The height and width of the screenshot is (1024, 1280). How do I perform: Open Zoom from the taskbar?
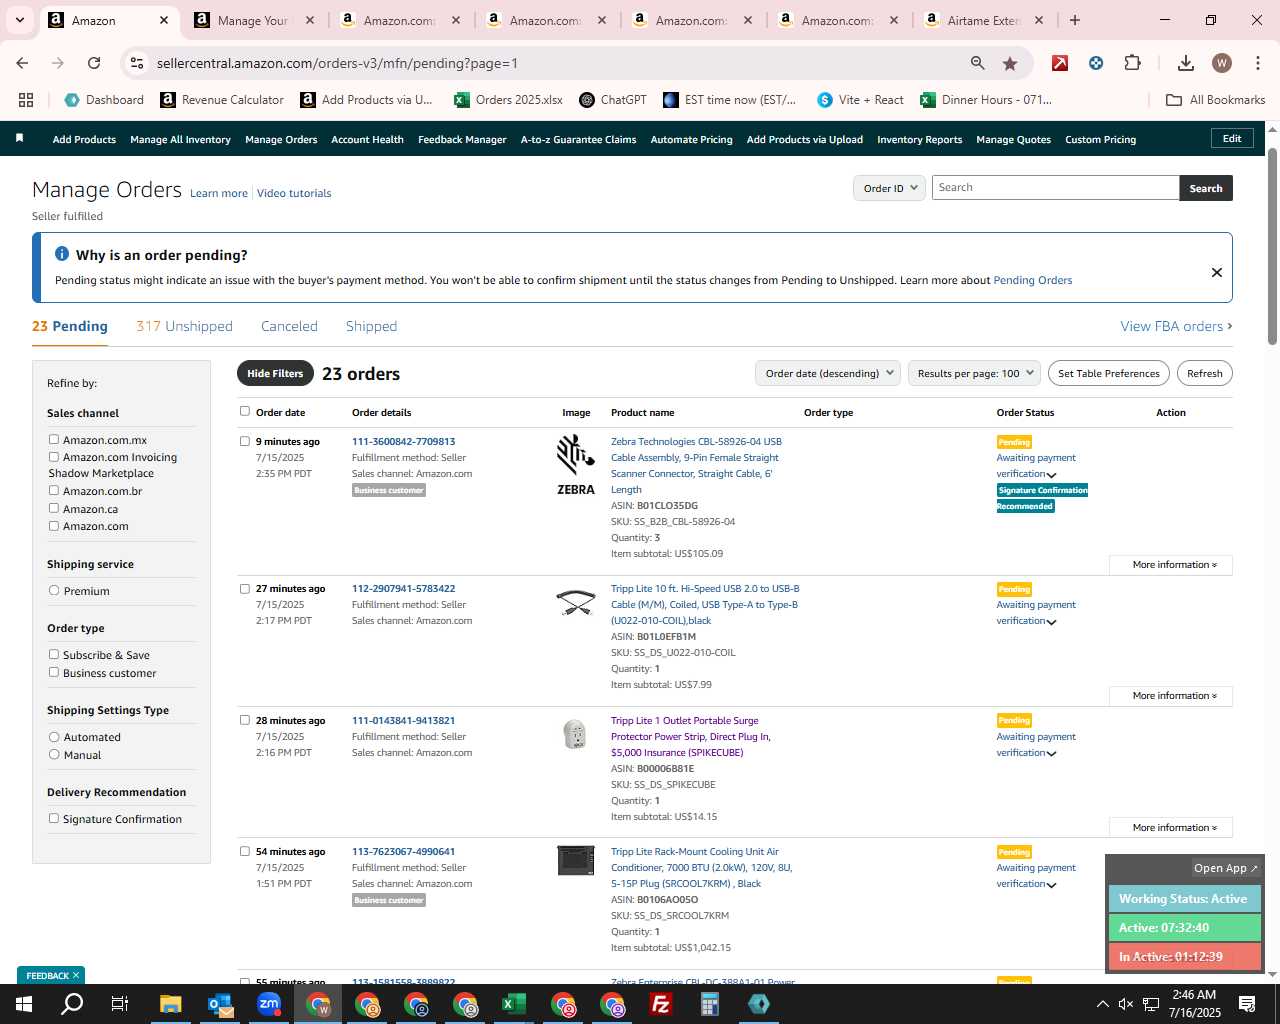point(269,1004)
